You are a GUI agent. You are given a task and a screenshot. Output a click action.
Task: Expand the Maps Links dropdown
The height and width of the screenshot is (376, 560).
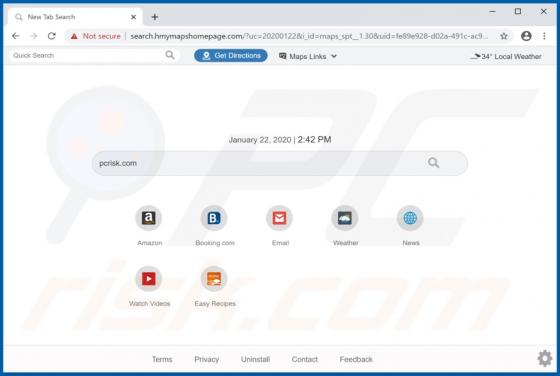tap(308, 56)
